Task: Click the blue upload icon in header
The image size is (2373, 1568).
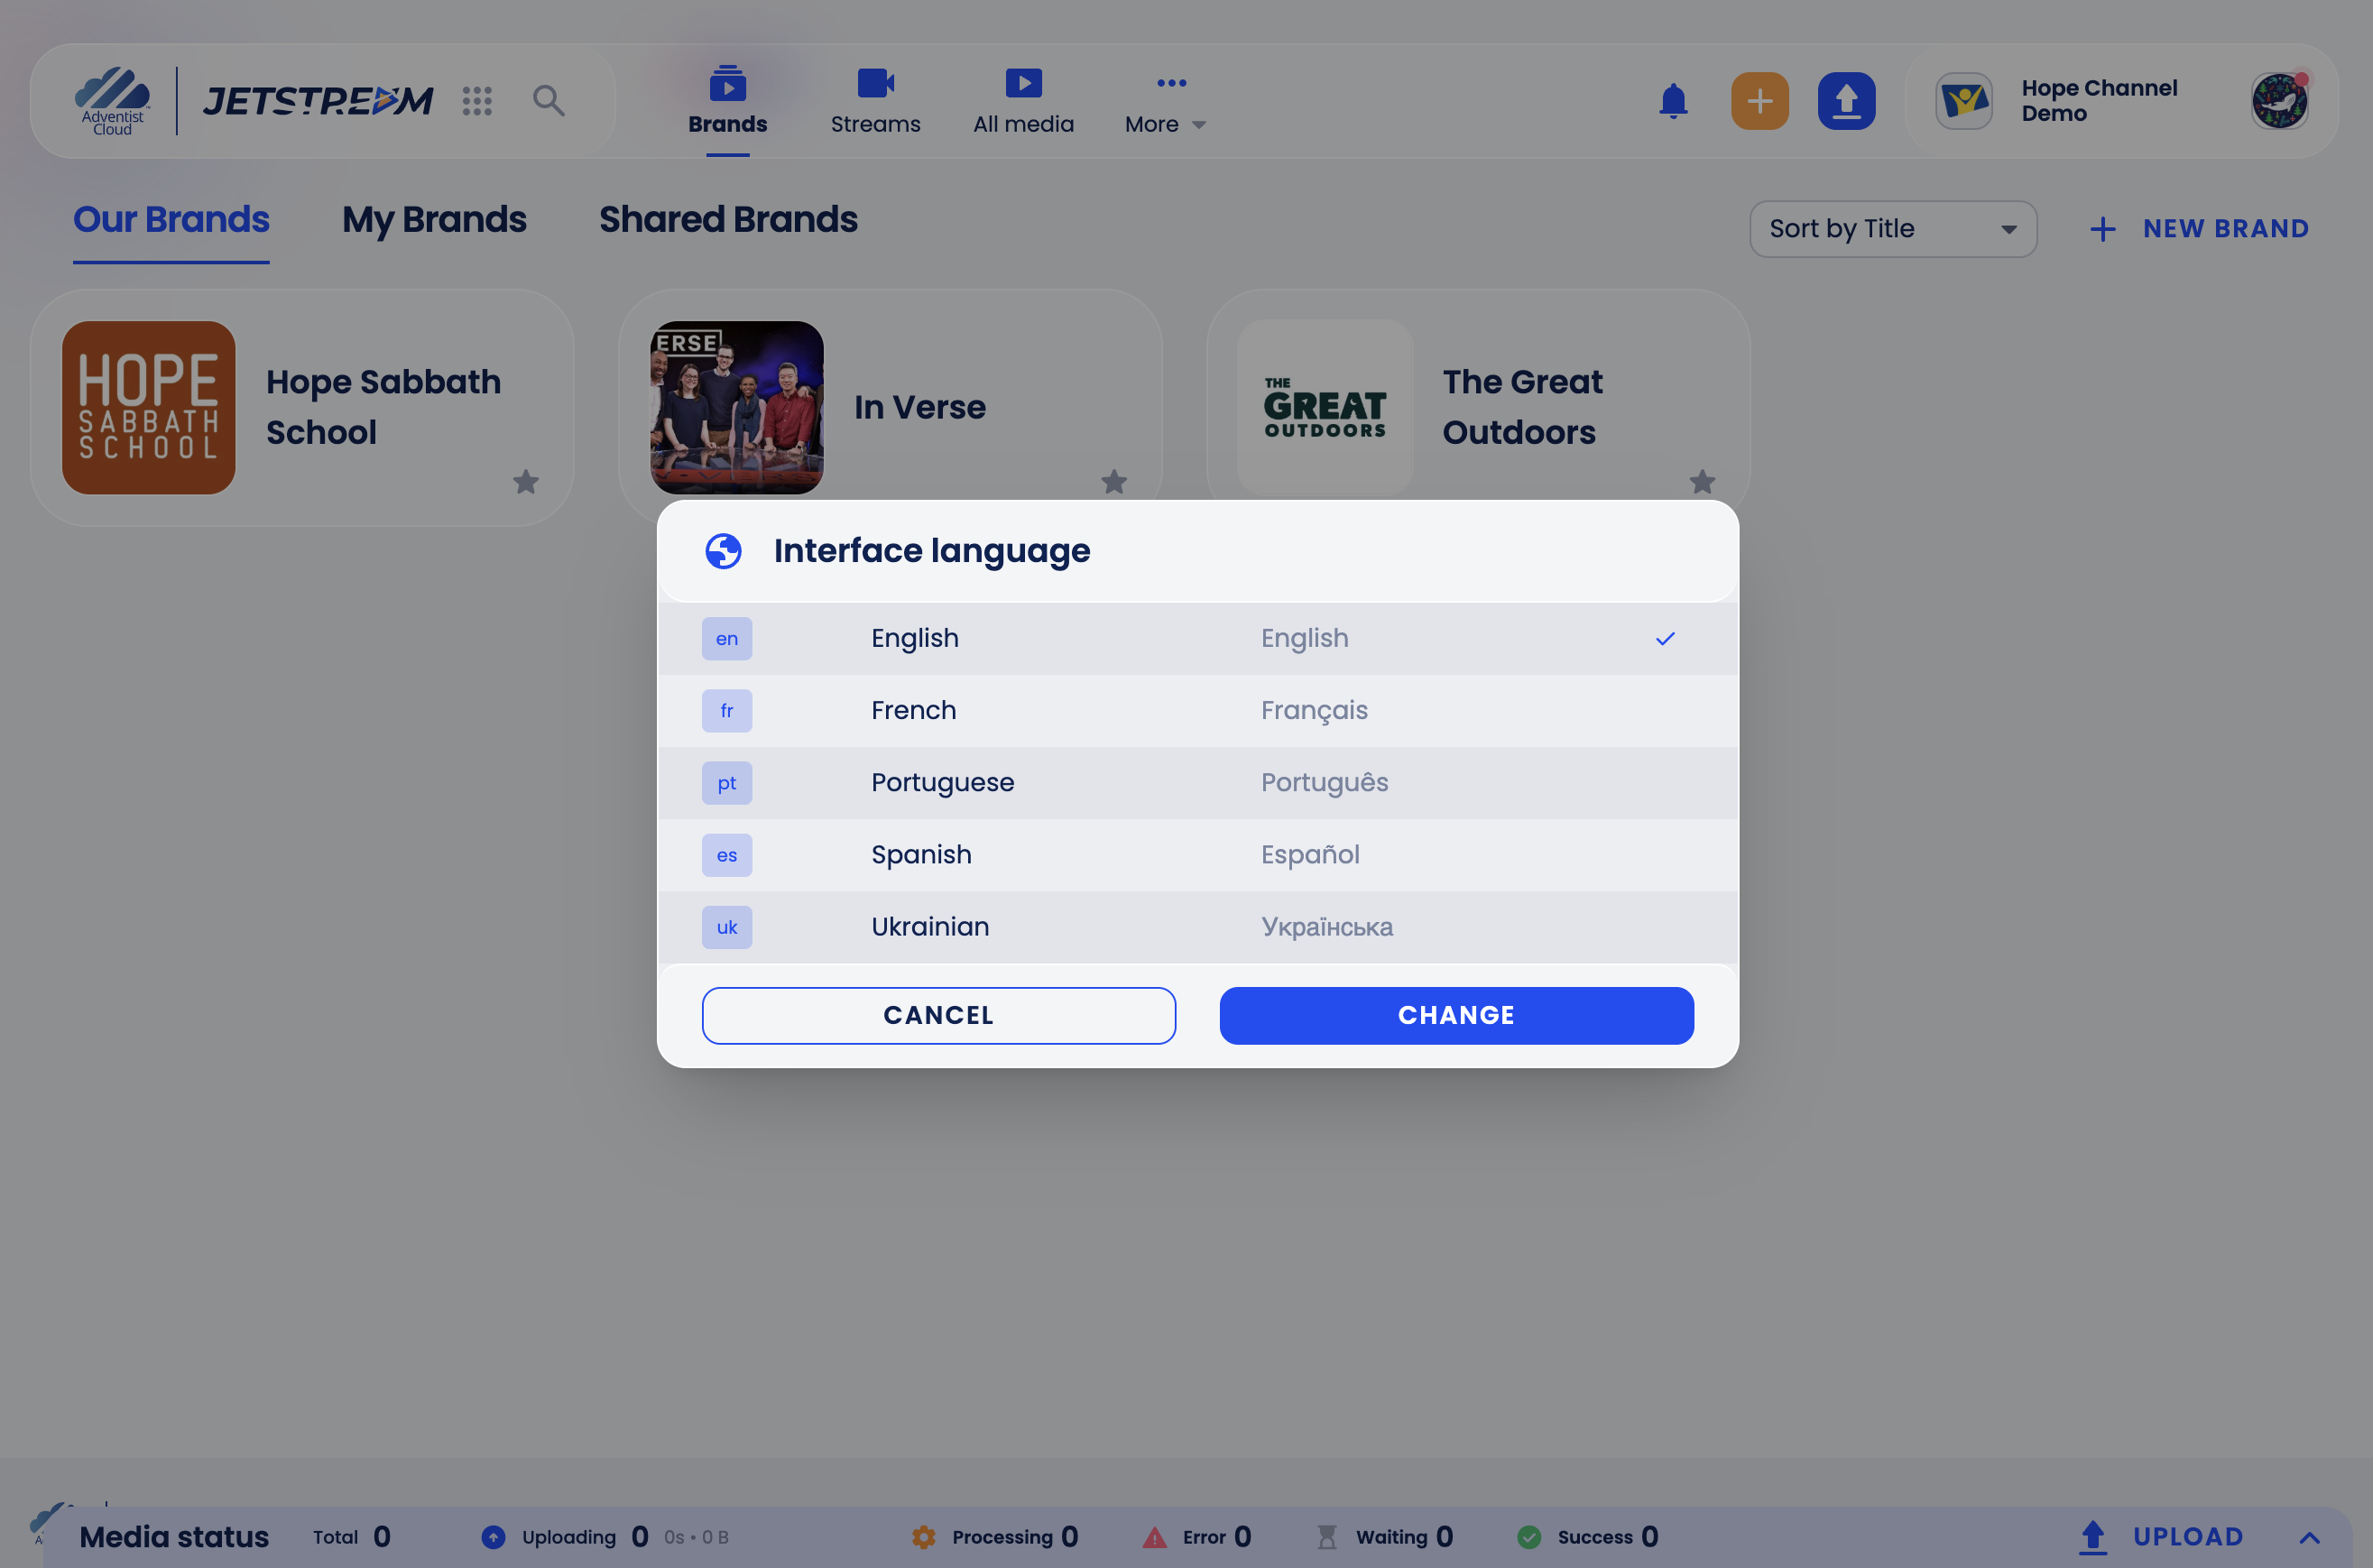Action: (1846, 101)
